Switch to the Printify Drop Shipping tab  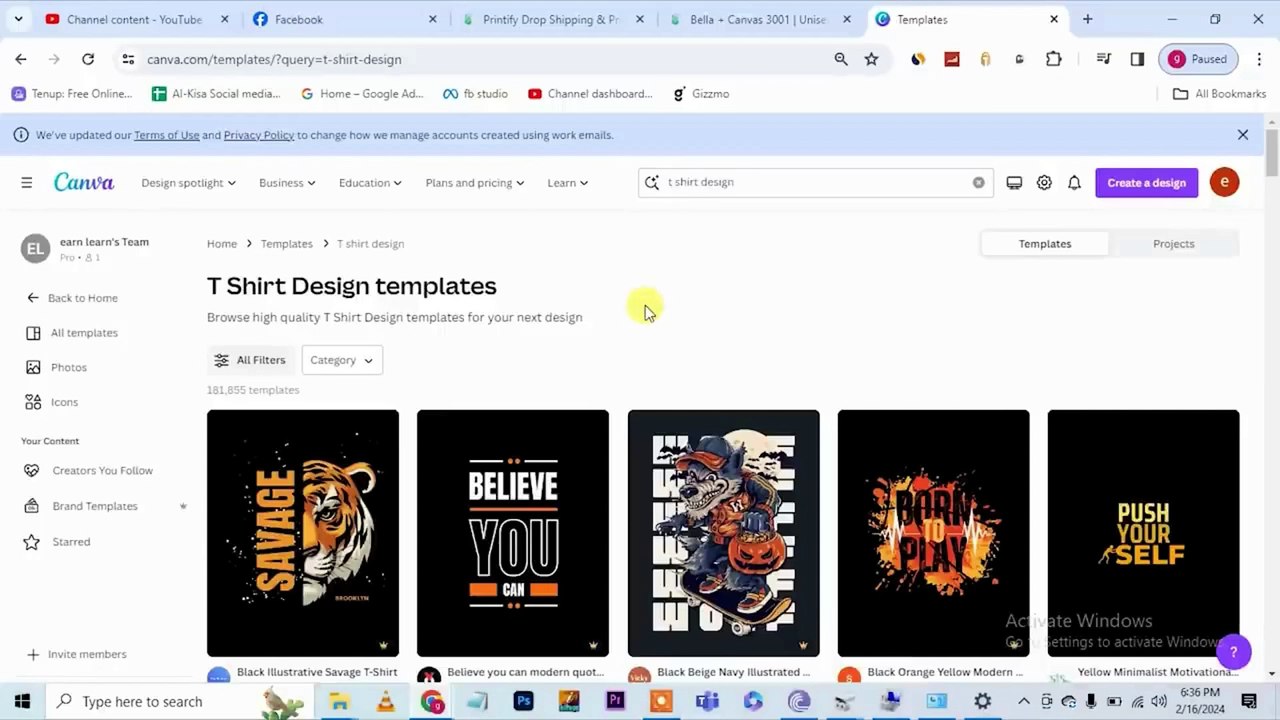(x=552, y=19)
